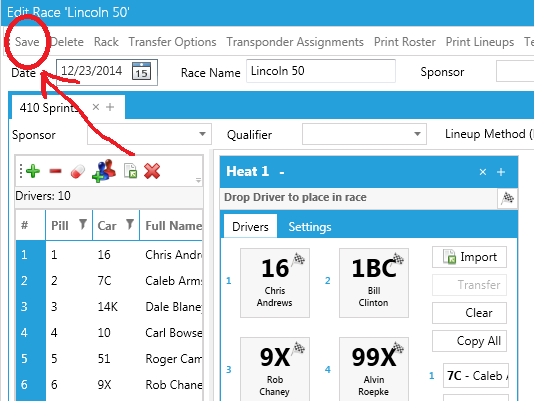Click the Import button
Viewport: 534px width, 401px height.
469,257
